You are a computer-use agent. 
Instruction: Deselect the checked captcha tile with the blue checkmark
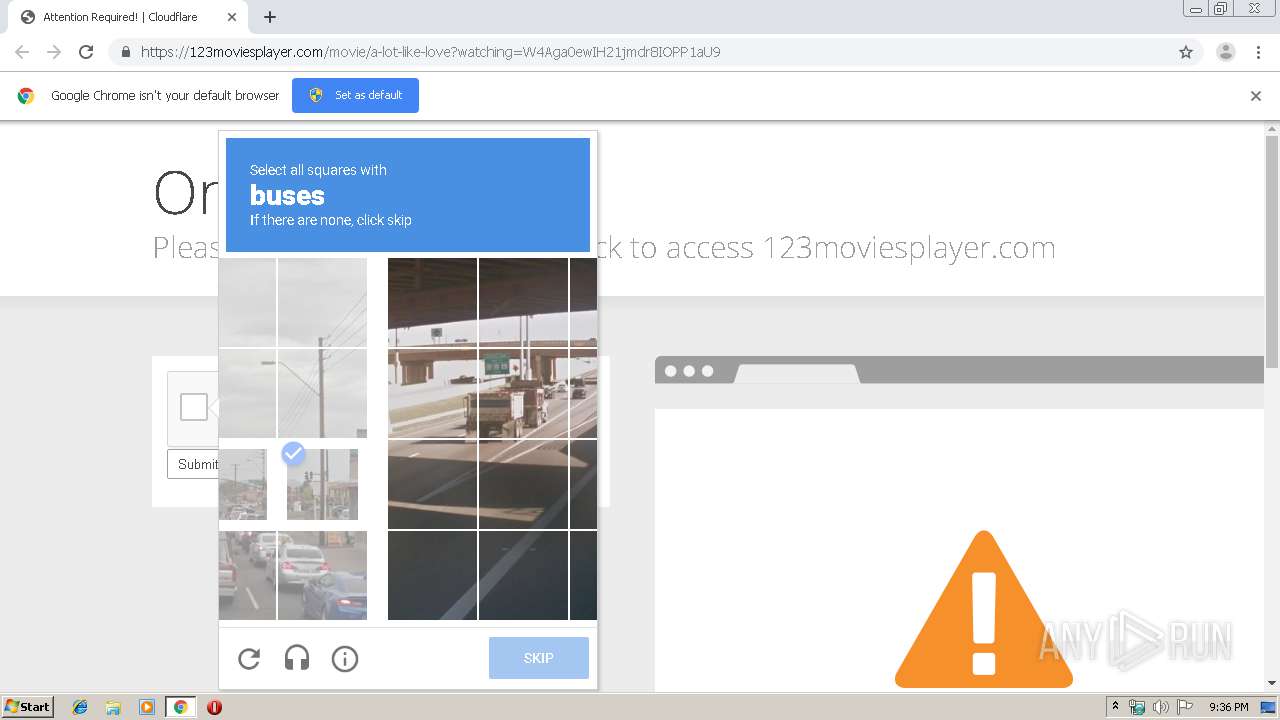322,484
